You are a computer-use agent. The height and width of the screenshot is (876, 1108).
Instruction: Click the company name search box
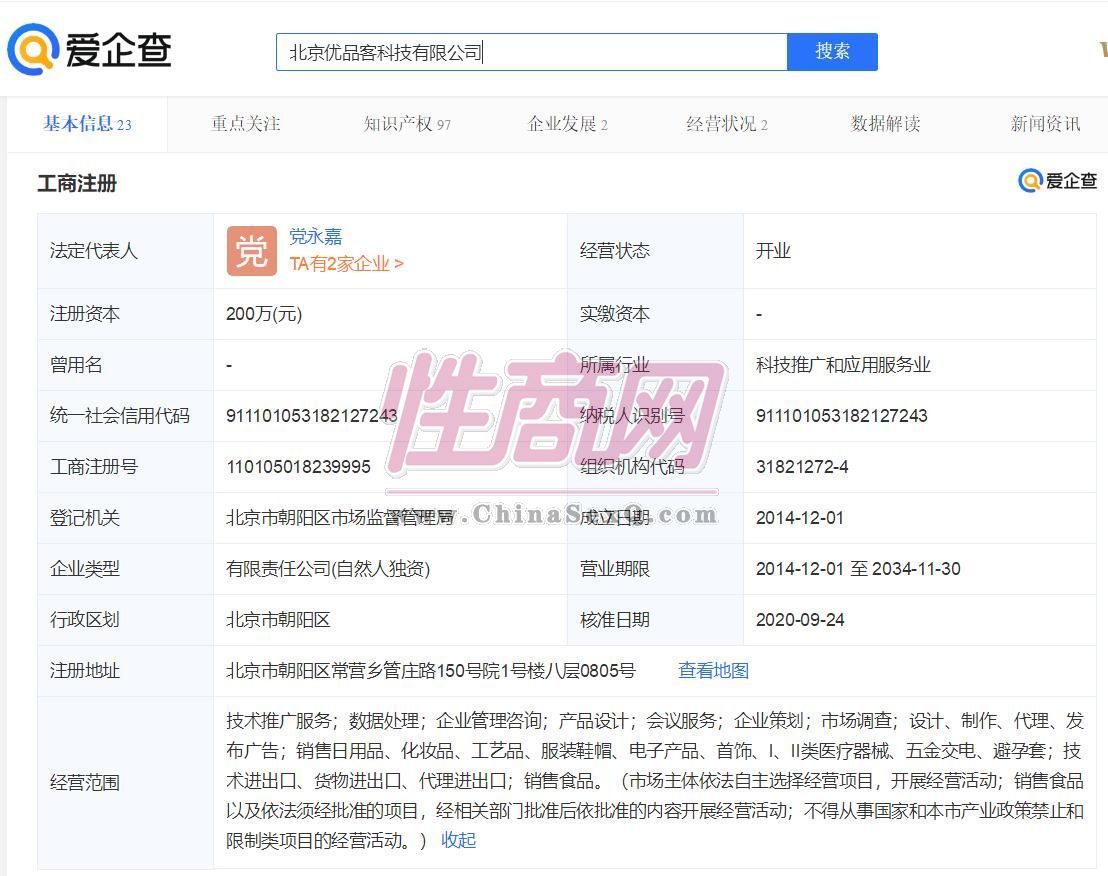531,52
